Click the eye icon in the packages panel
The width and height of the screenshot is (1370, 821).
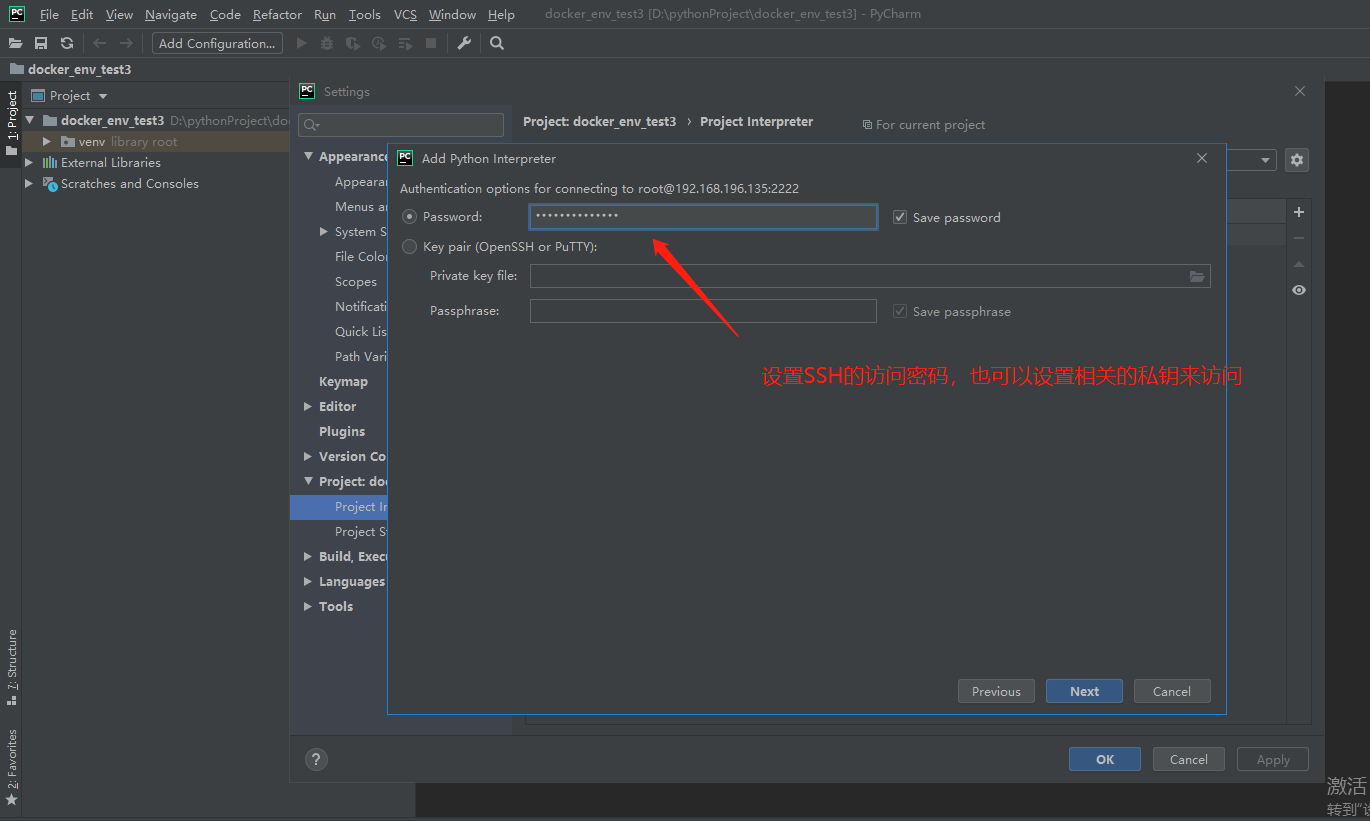[x=1298, y=290]
